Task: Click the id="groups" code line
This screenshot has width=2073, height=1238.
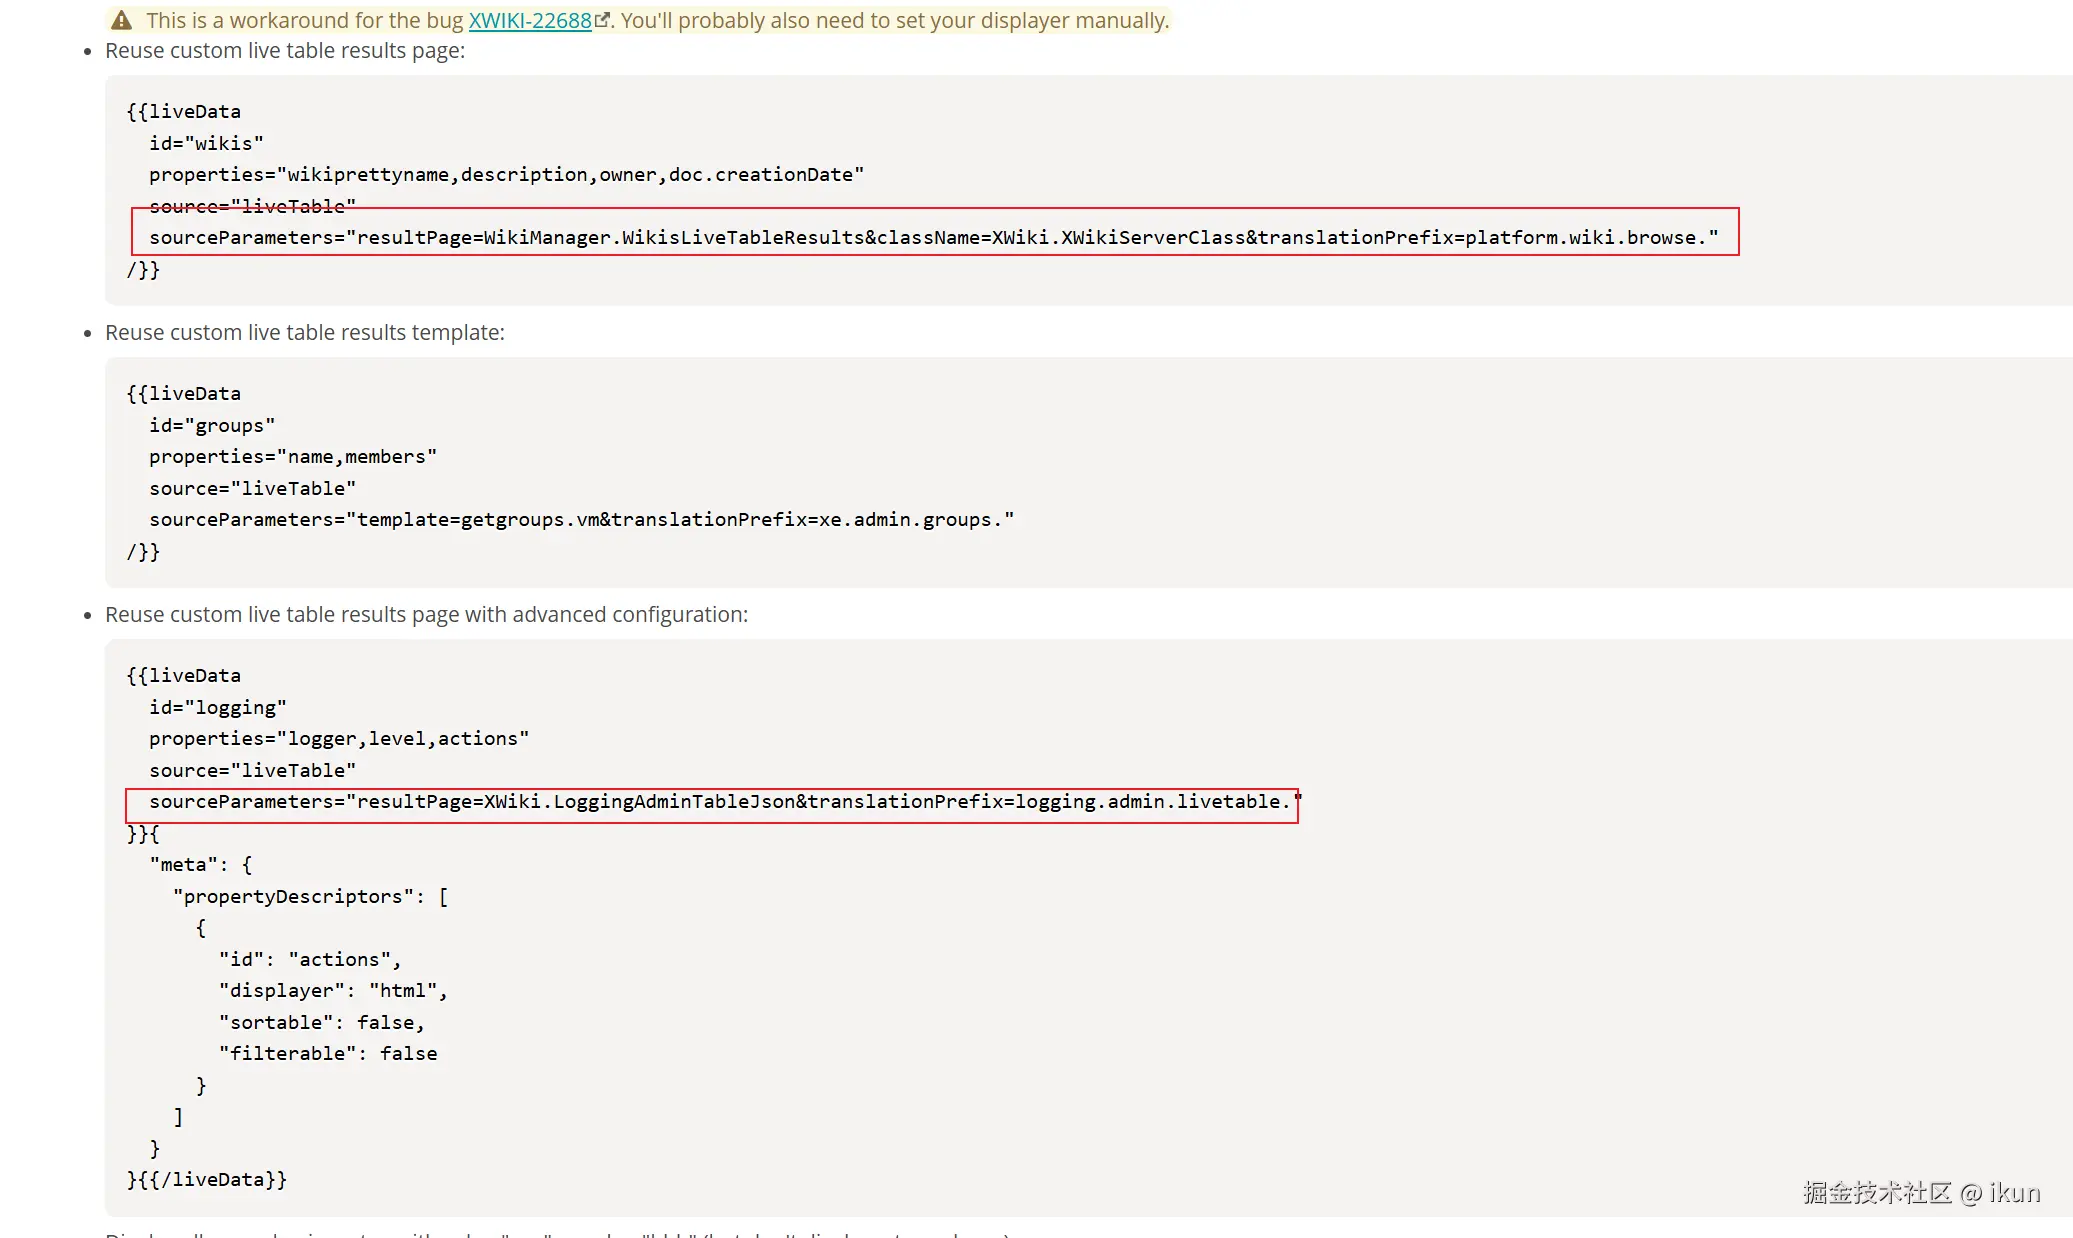Action: 212,425
